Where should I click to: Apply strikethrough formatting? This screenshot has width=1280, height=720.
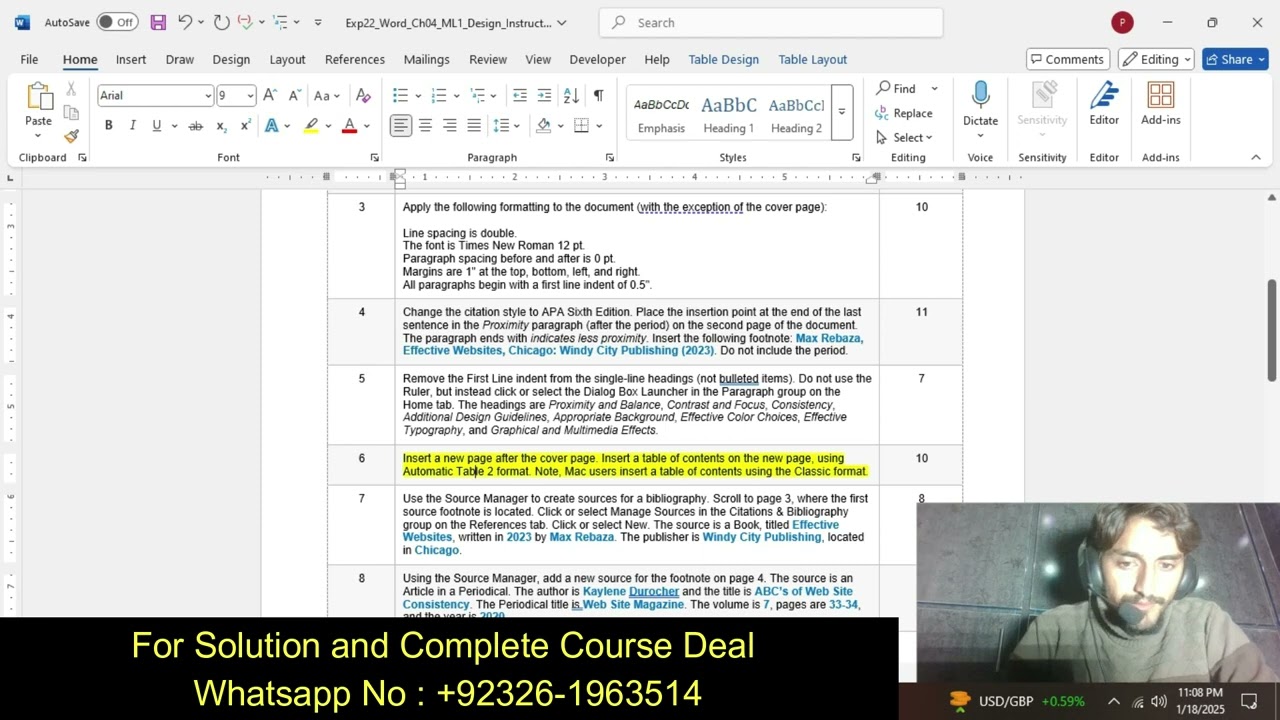click(x=196, y=126)
